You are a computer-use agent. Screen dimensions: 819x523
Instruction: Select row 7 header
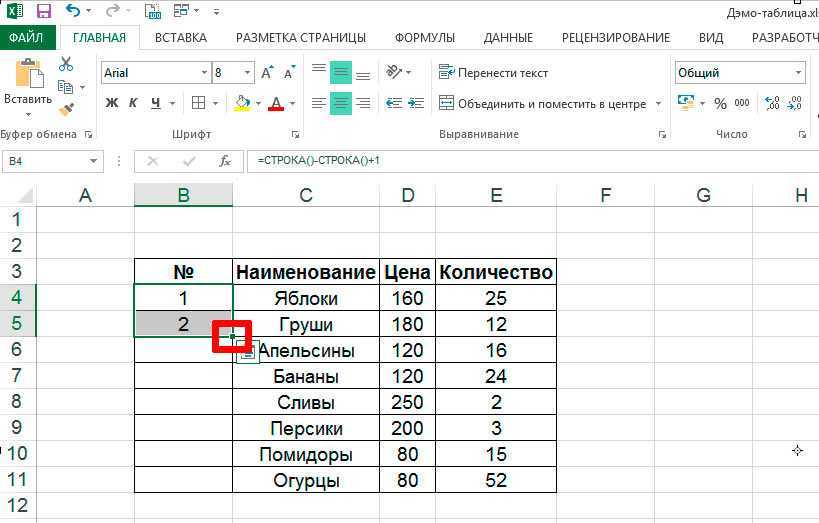tap(17, 376)
